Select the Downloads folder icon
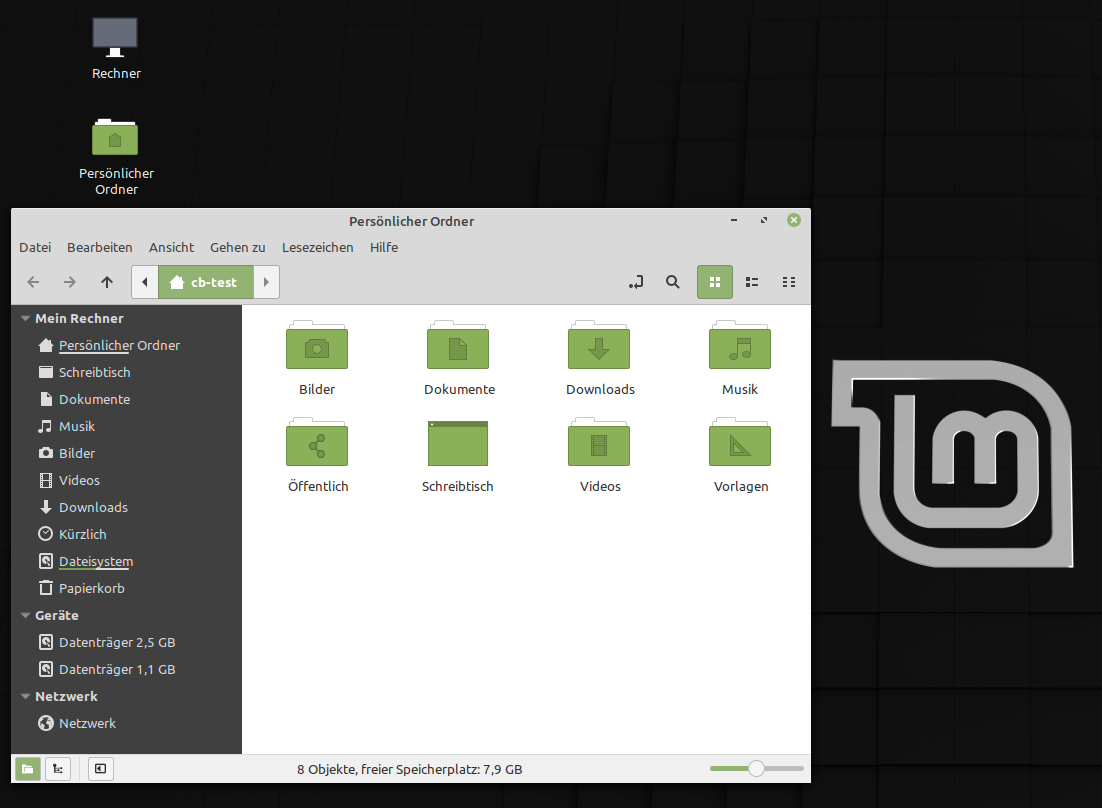Screen dimensions: 1102x808 (x=599, y=346)
